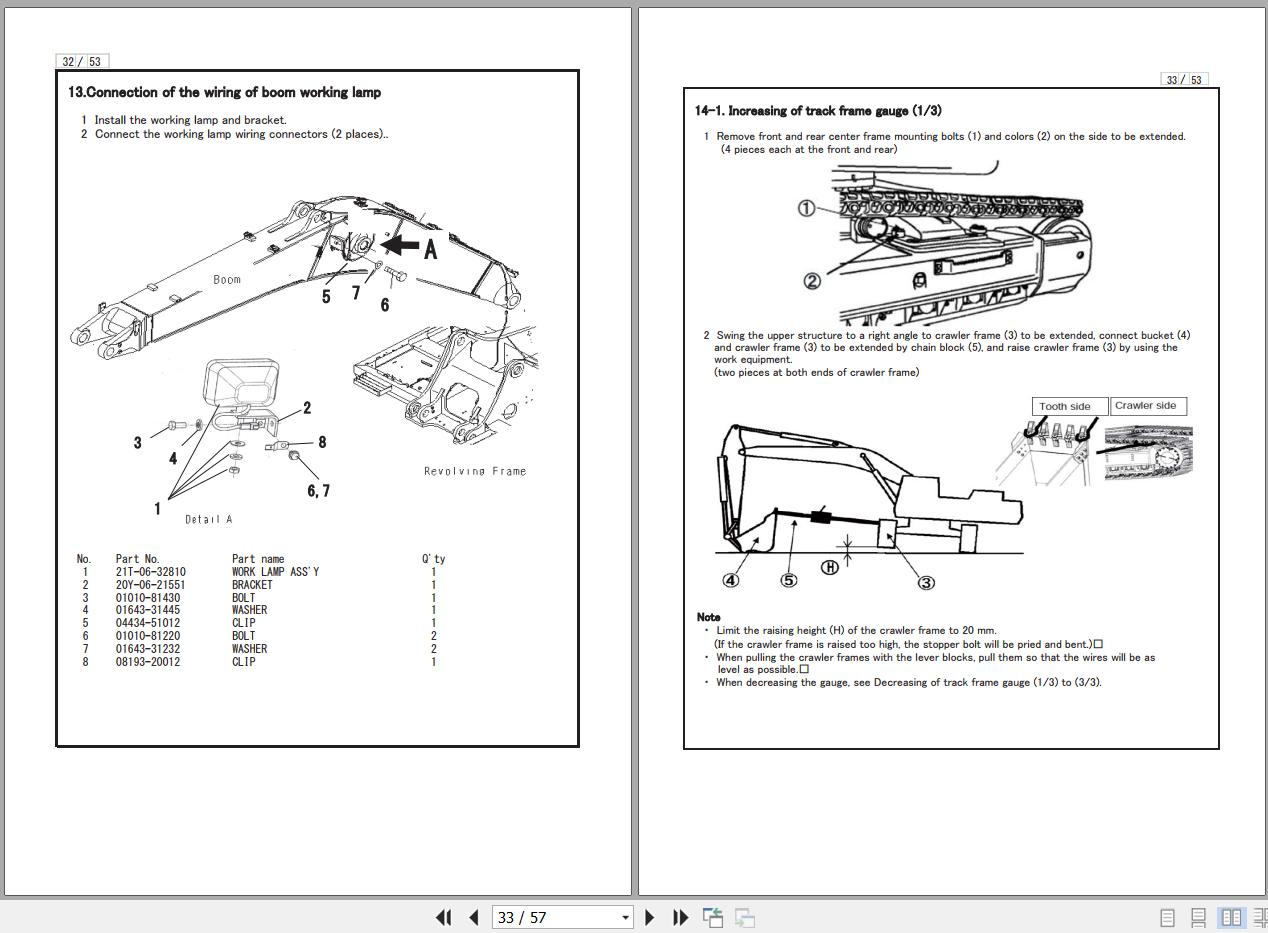
Task: Click callout '6, 7' in Detail A
Action: tap(318, 490)
